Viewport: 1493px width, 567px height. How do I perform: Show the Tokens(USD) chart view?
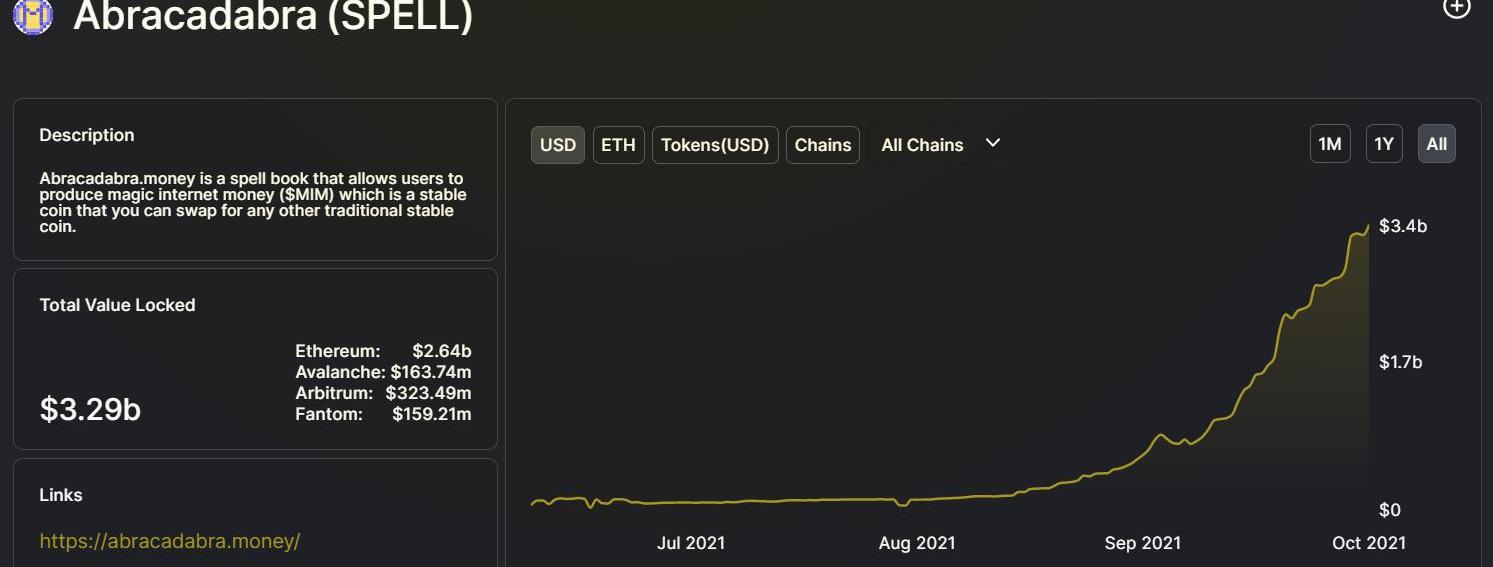point(715,145)
